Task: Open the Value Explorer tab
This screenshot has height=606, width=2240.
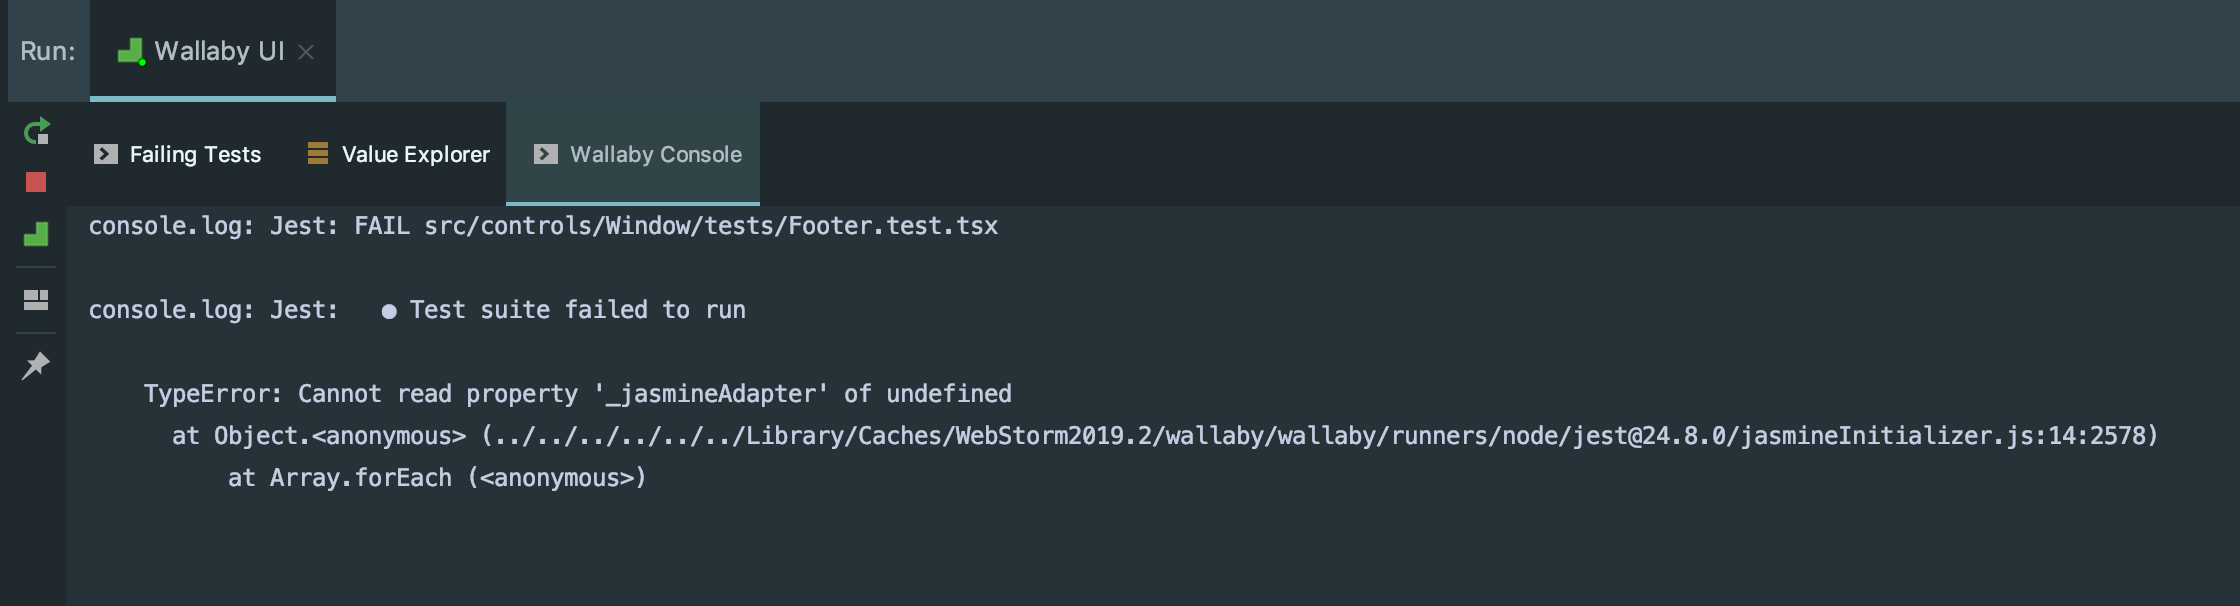Action: pyautogui.click(x=415, y=154)
